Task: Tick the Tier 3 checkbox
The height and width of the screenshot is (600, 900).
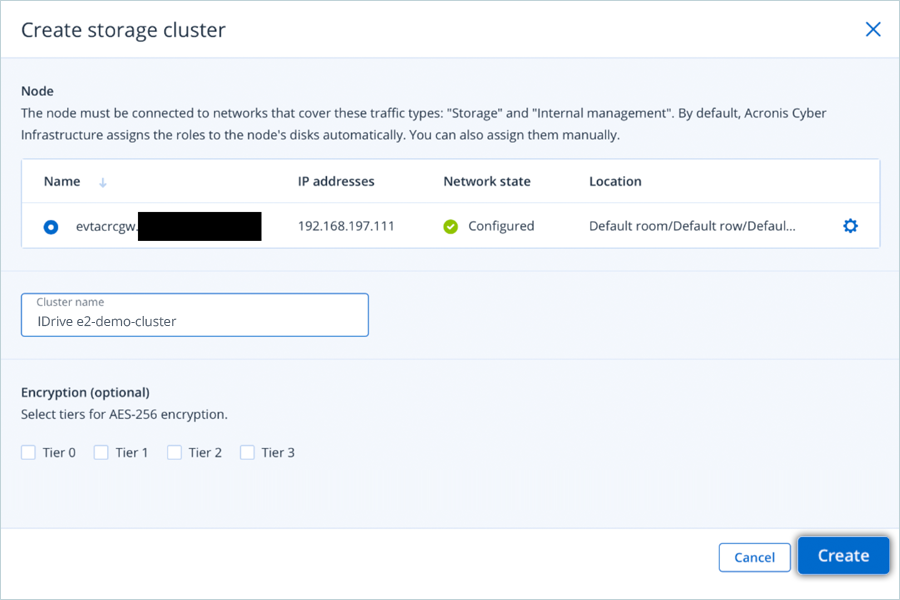Action: point(248,453)
